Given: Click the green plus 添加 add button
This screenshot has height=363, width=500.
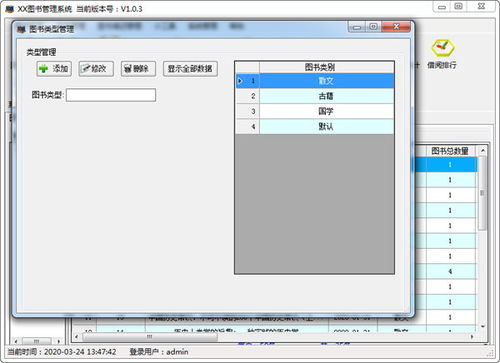Looking at the screenshot, I should click(54, 69).
